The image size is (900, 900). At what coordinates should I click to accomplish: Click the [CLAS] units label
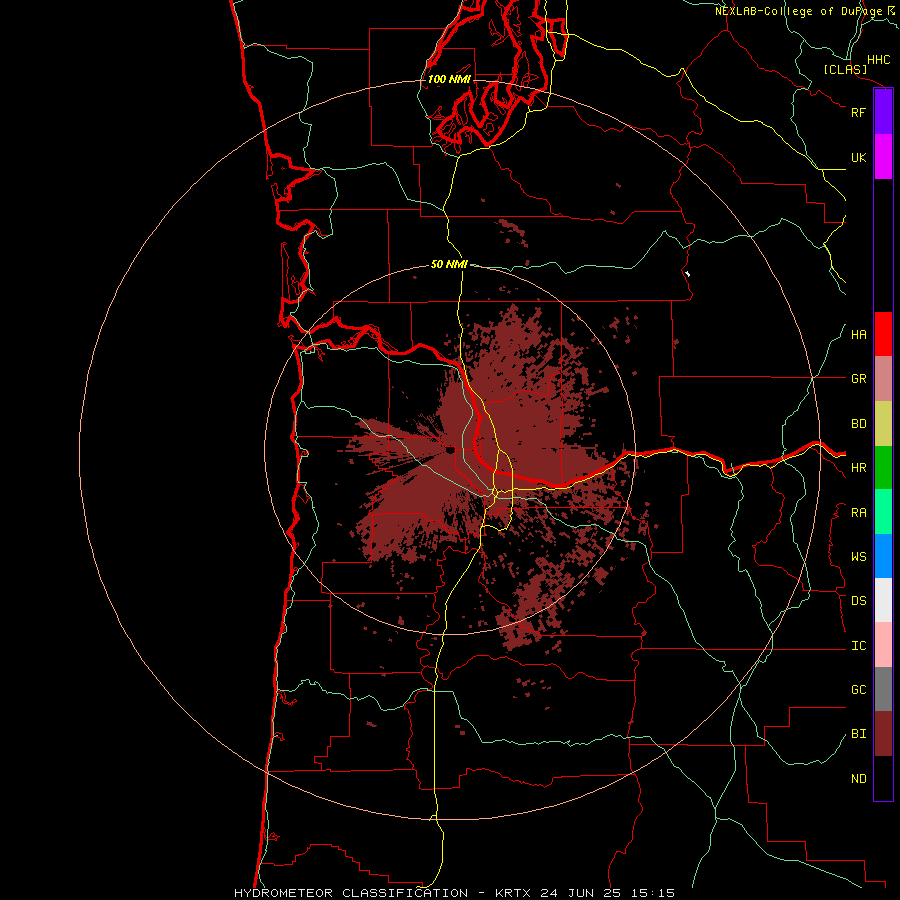pyautogui.click(x=845, y=69)
